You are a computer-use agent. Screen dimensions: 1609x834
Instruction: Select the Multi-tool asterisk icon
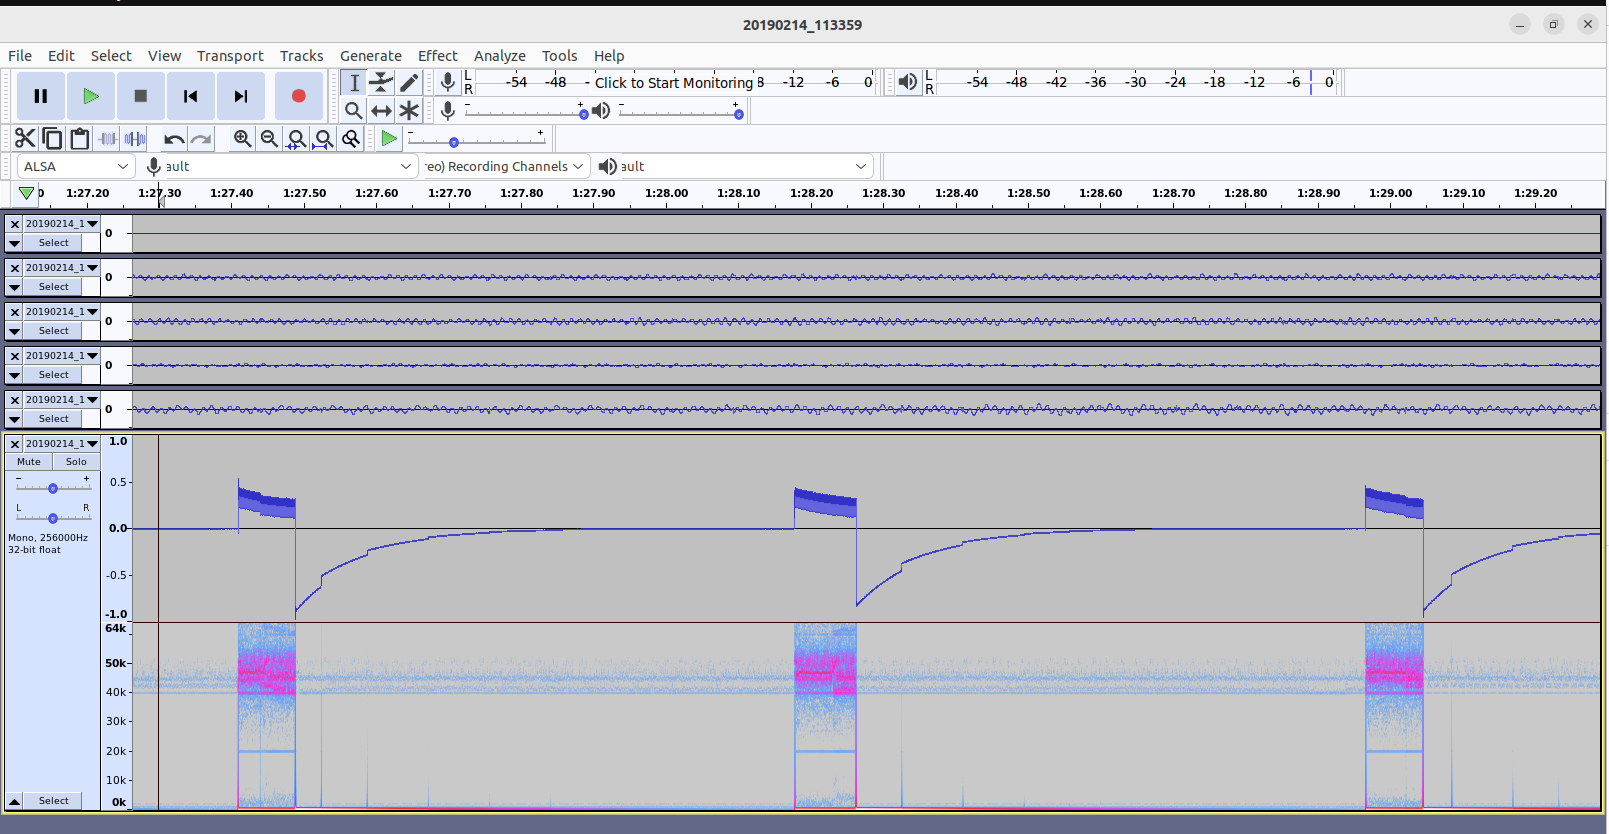[409, 111]
